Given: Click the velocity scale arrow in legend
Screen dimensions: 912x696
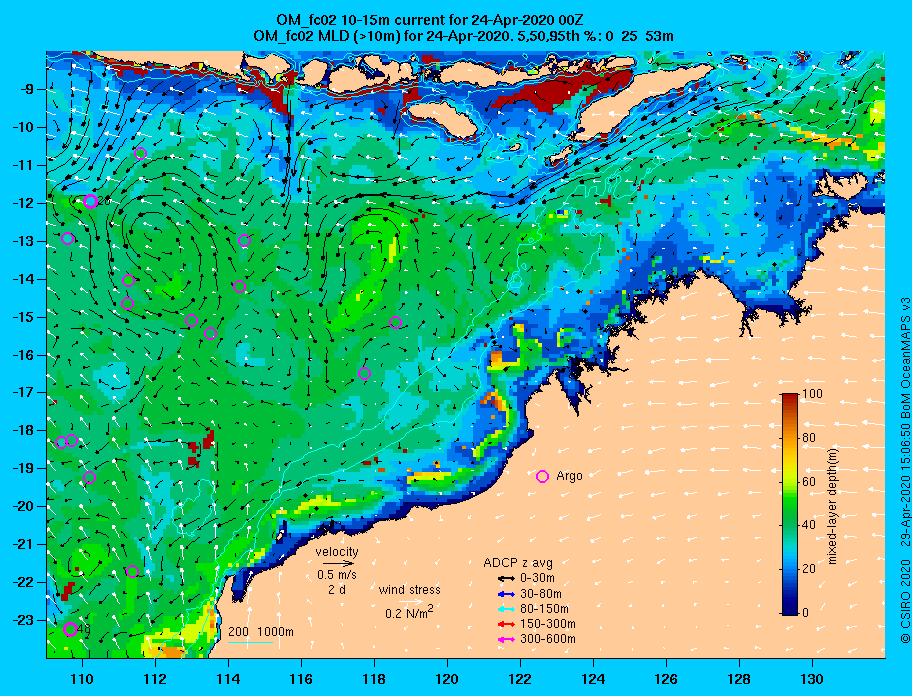Looking at the screenshot, I should [338, 563].
